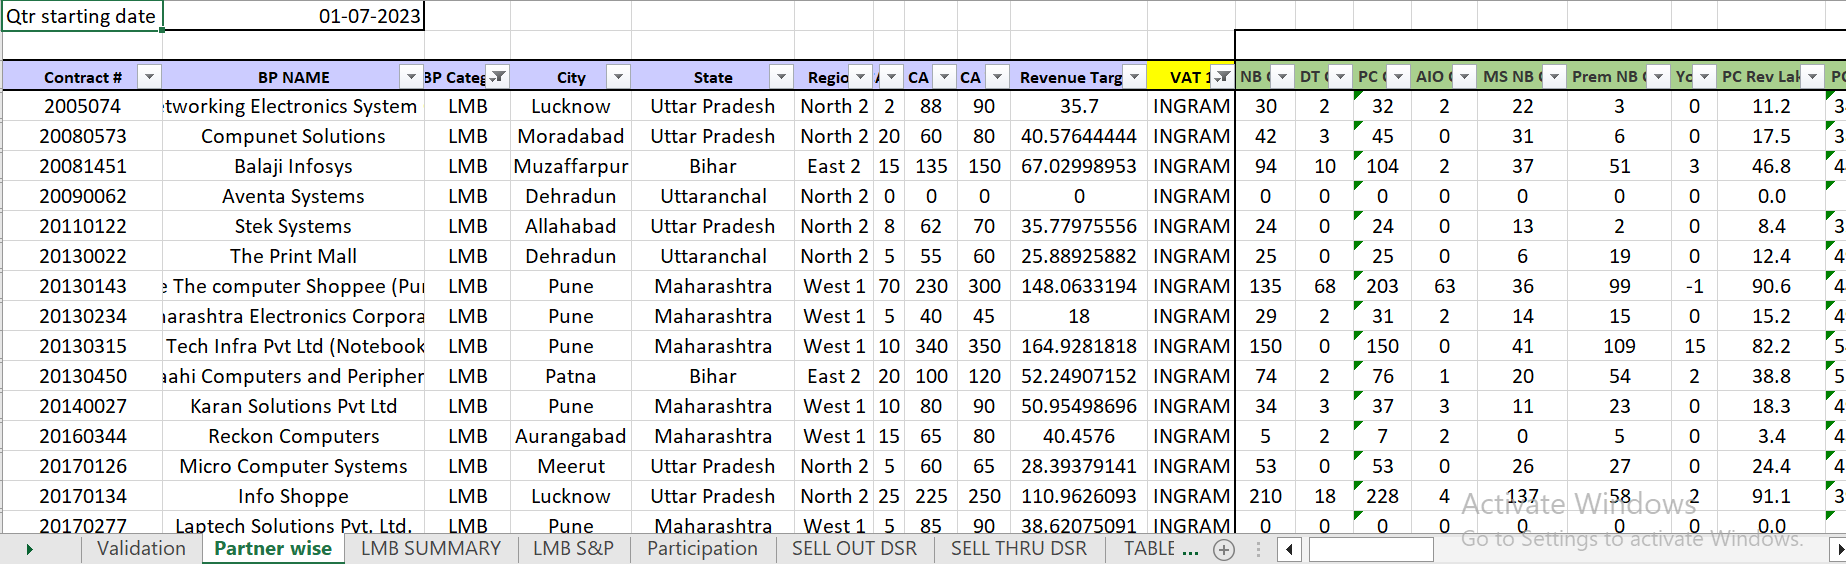Select the quarter starting date cell 01-07-2023
Viewport: 1846px width, 564px height.
tap(294, 16)
